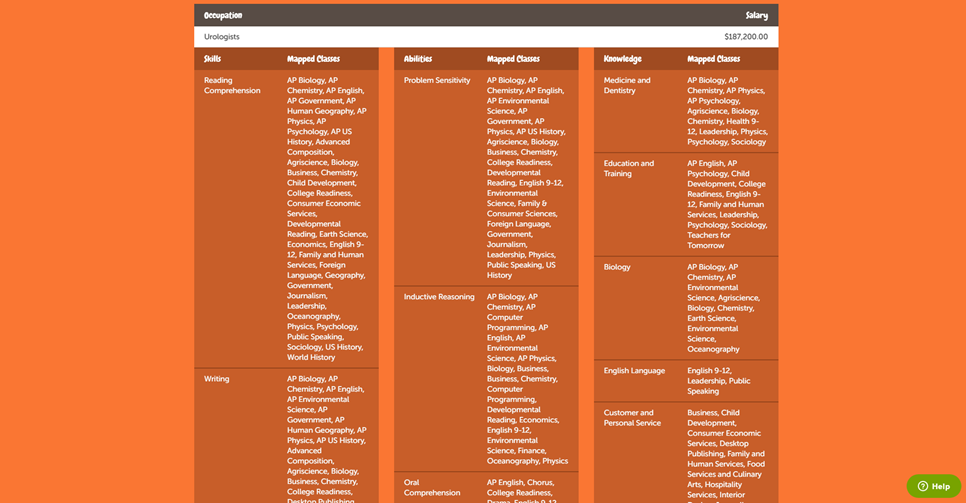Select the Oral Comprehension ability

coord(432,487)
